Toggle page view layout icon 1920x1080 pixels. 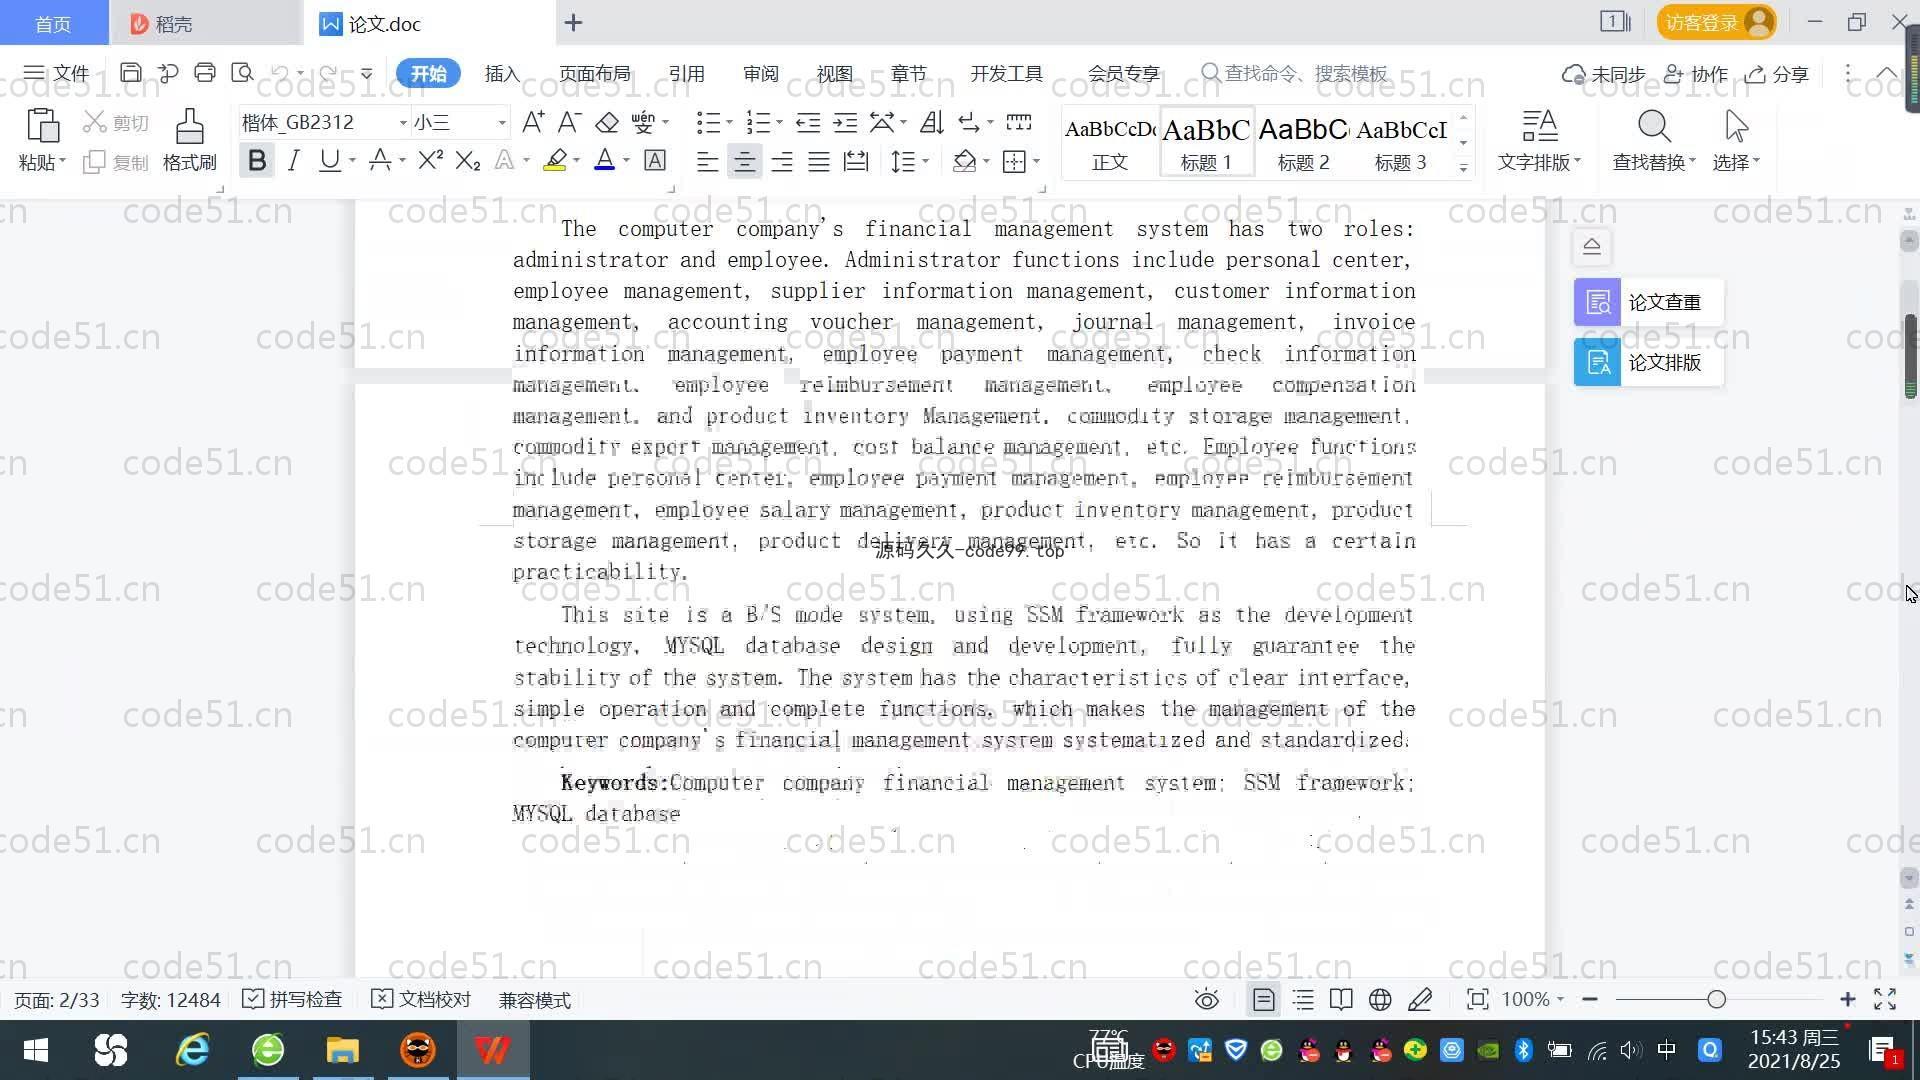click(x=1263, y=999)
